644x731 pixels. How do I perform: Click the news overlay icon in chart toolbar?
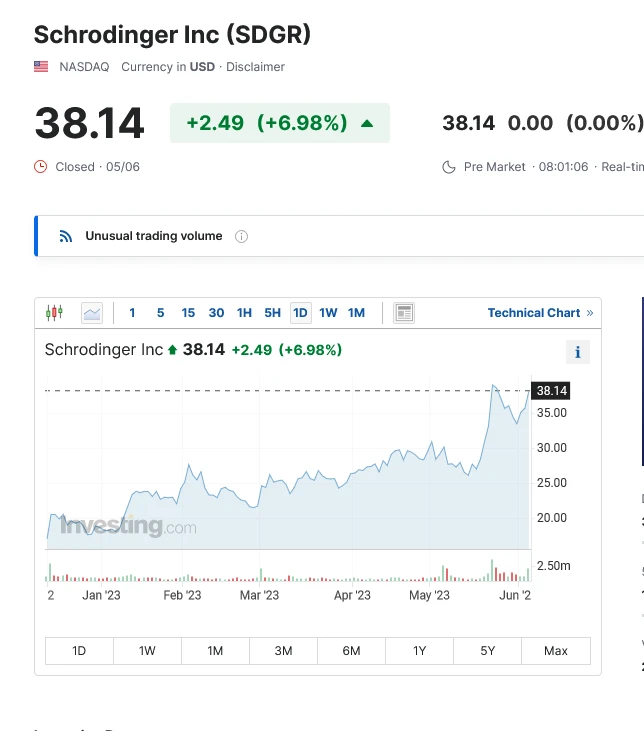click(404, 313)
